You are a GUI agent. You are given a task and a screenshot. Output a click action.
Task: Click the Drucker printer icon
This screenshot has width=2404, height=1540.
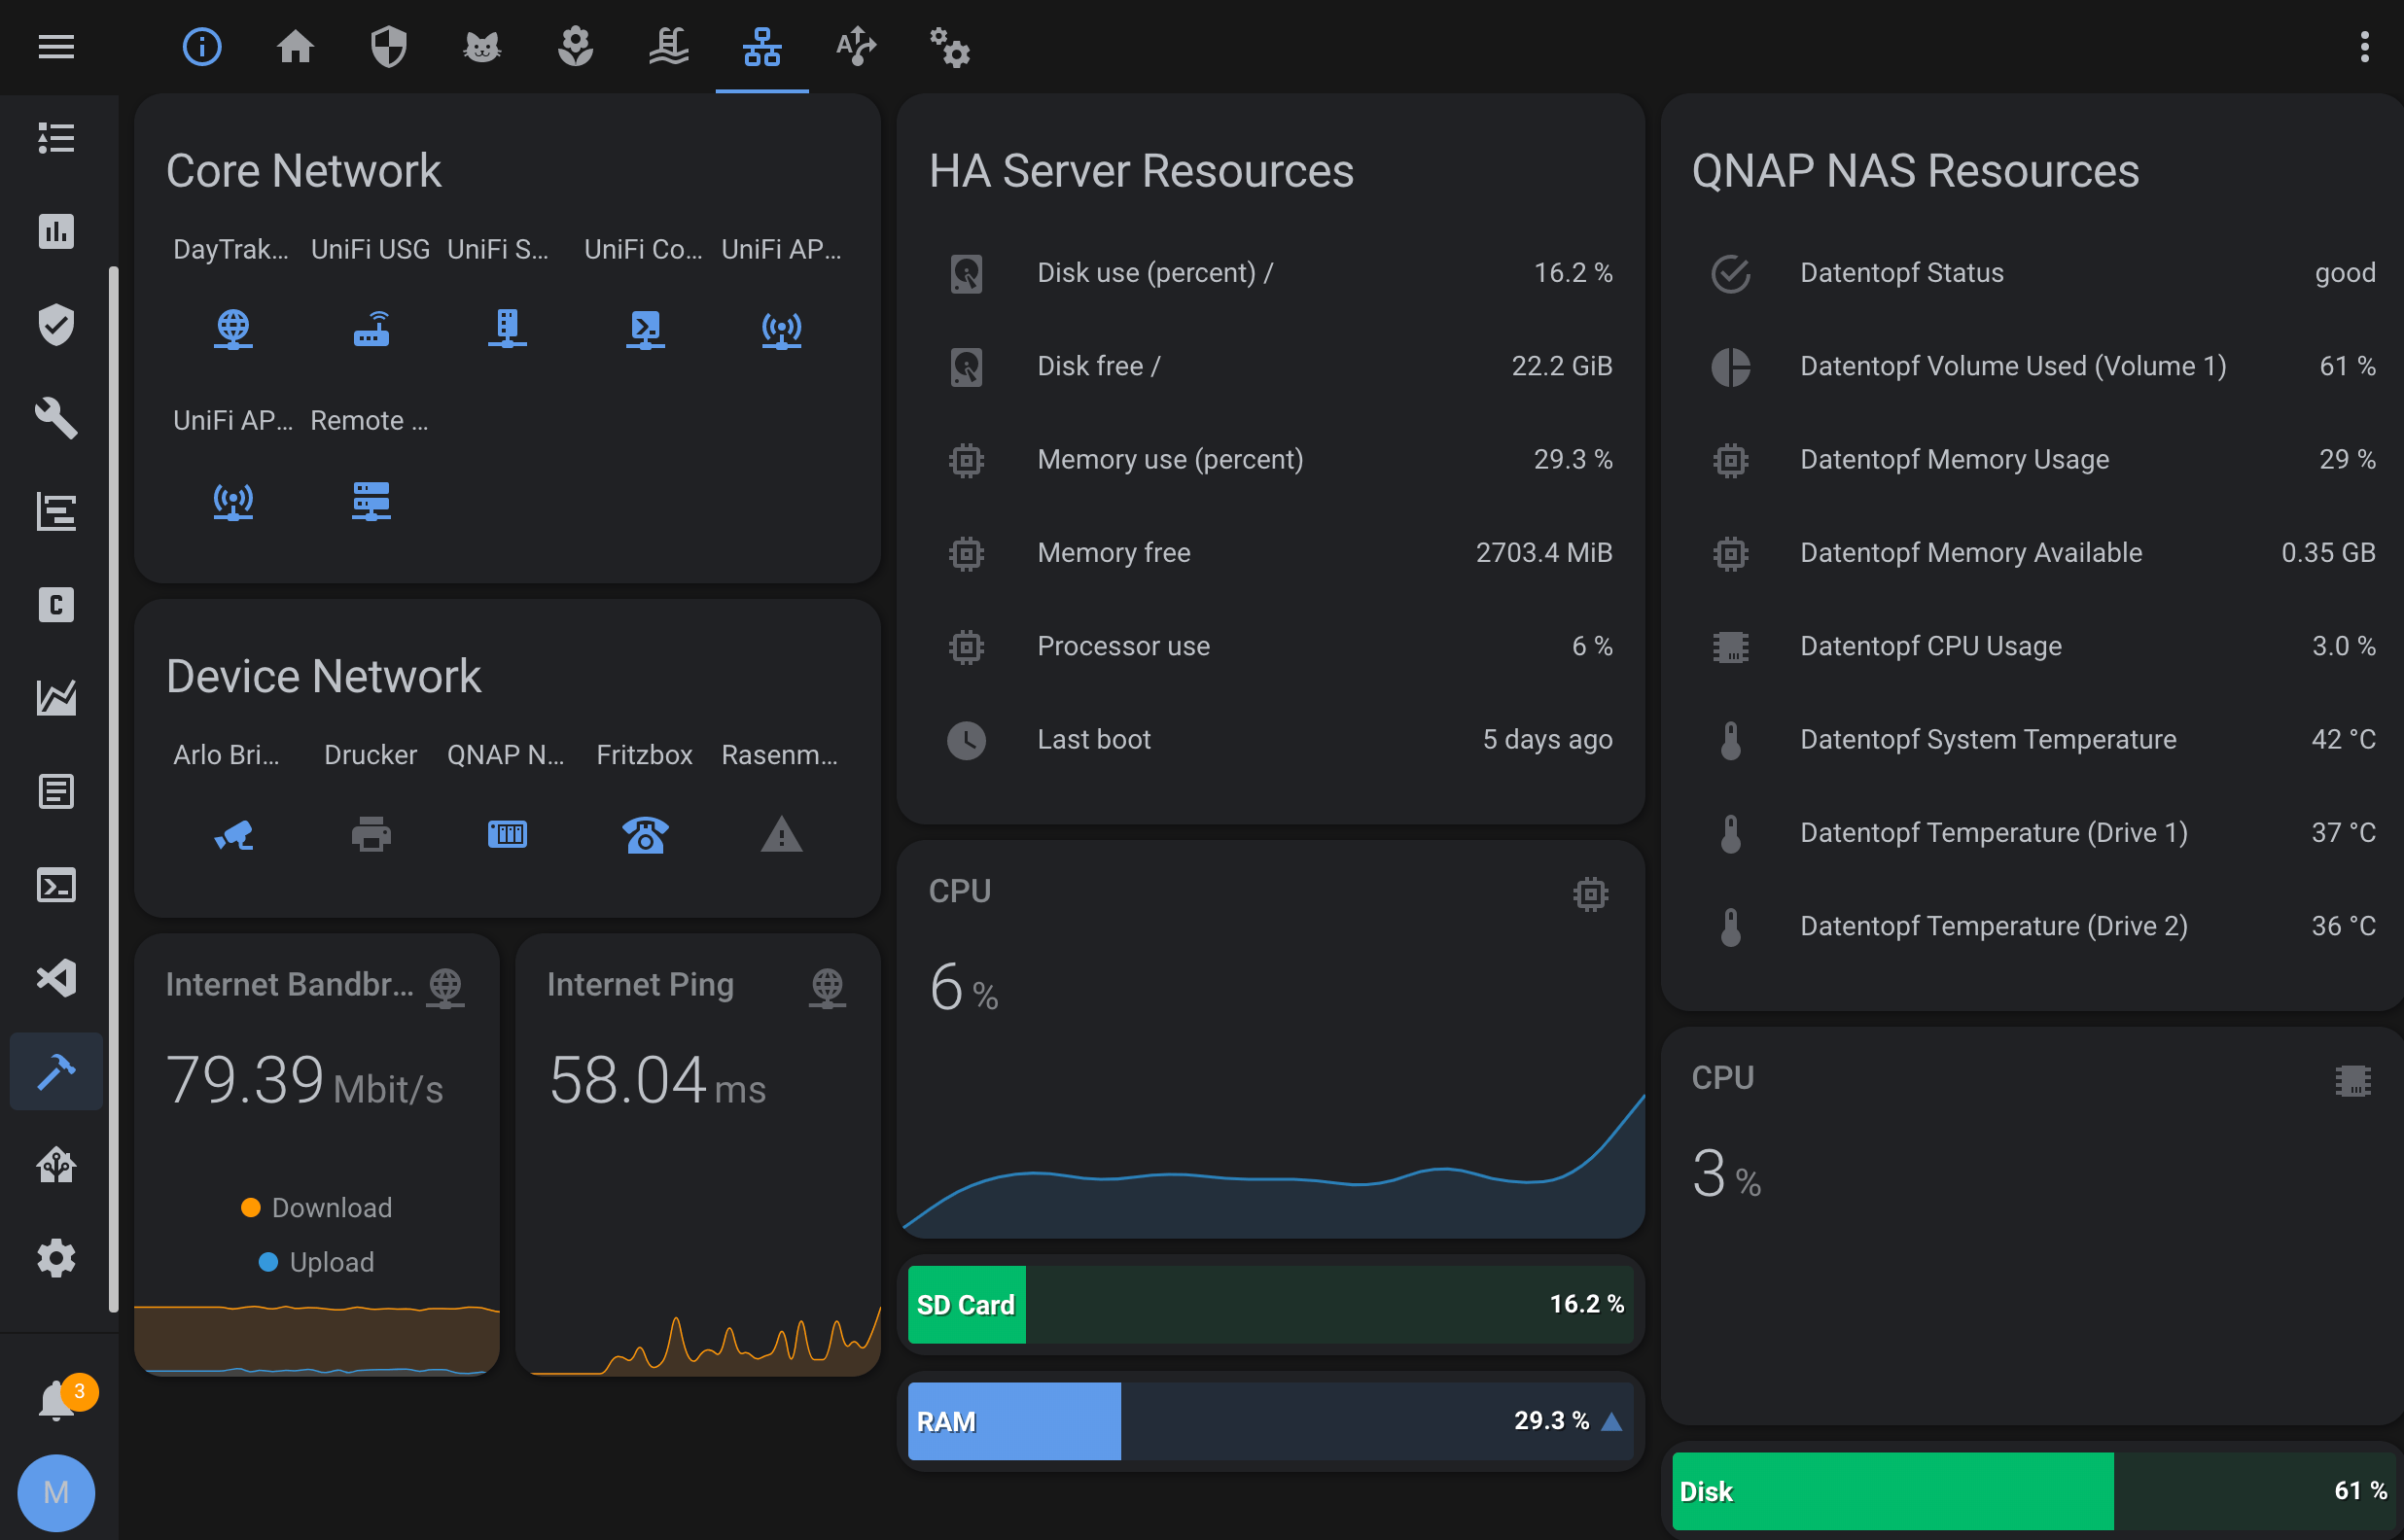tap(371, 834)
